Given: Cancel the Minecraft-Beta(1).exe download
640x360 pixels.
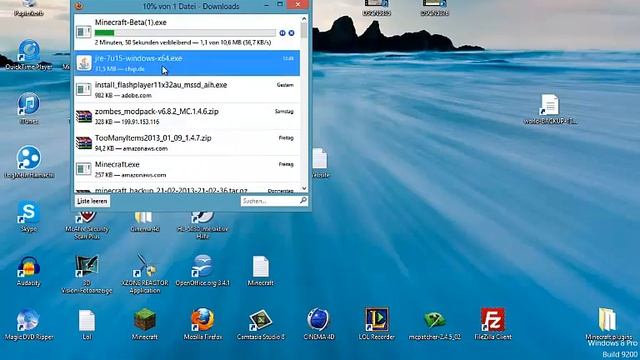Looking at the screenshot, I should tap(291, 33).
